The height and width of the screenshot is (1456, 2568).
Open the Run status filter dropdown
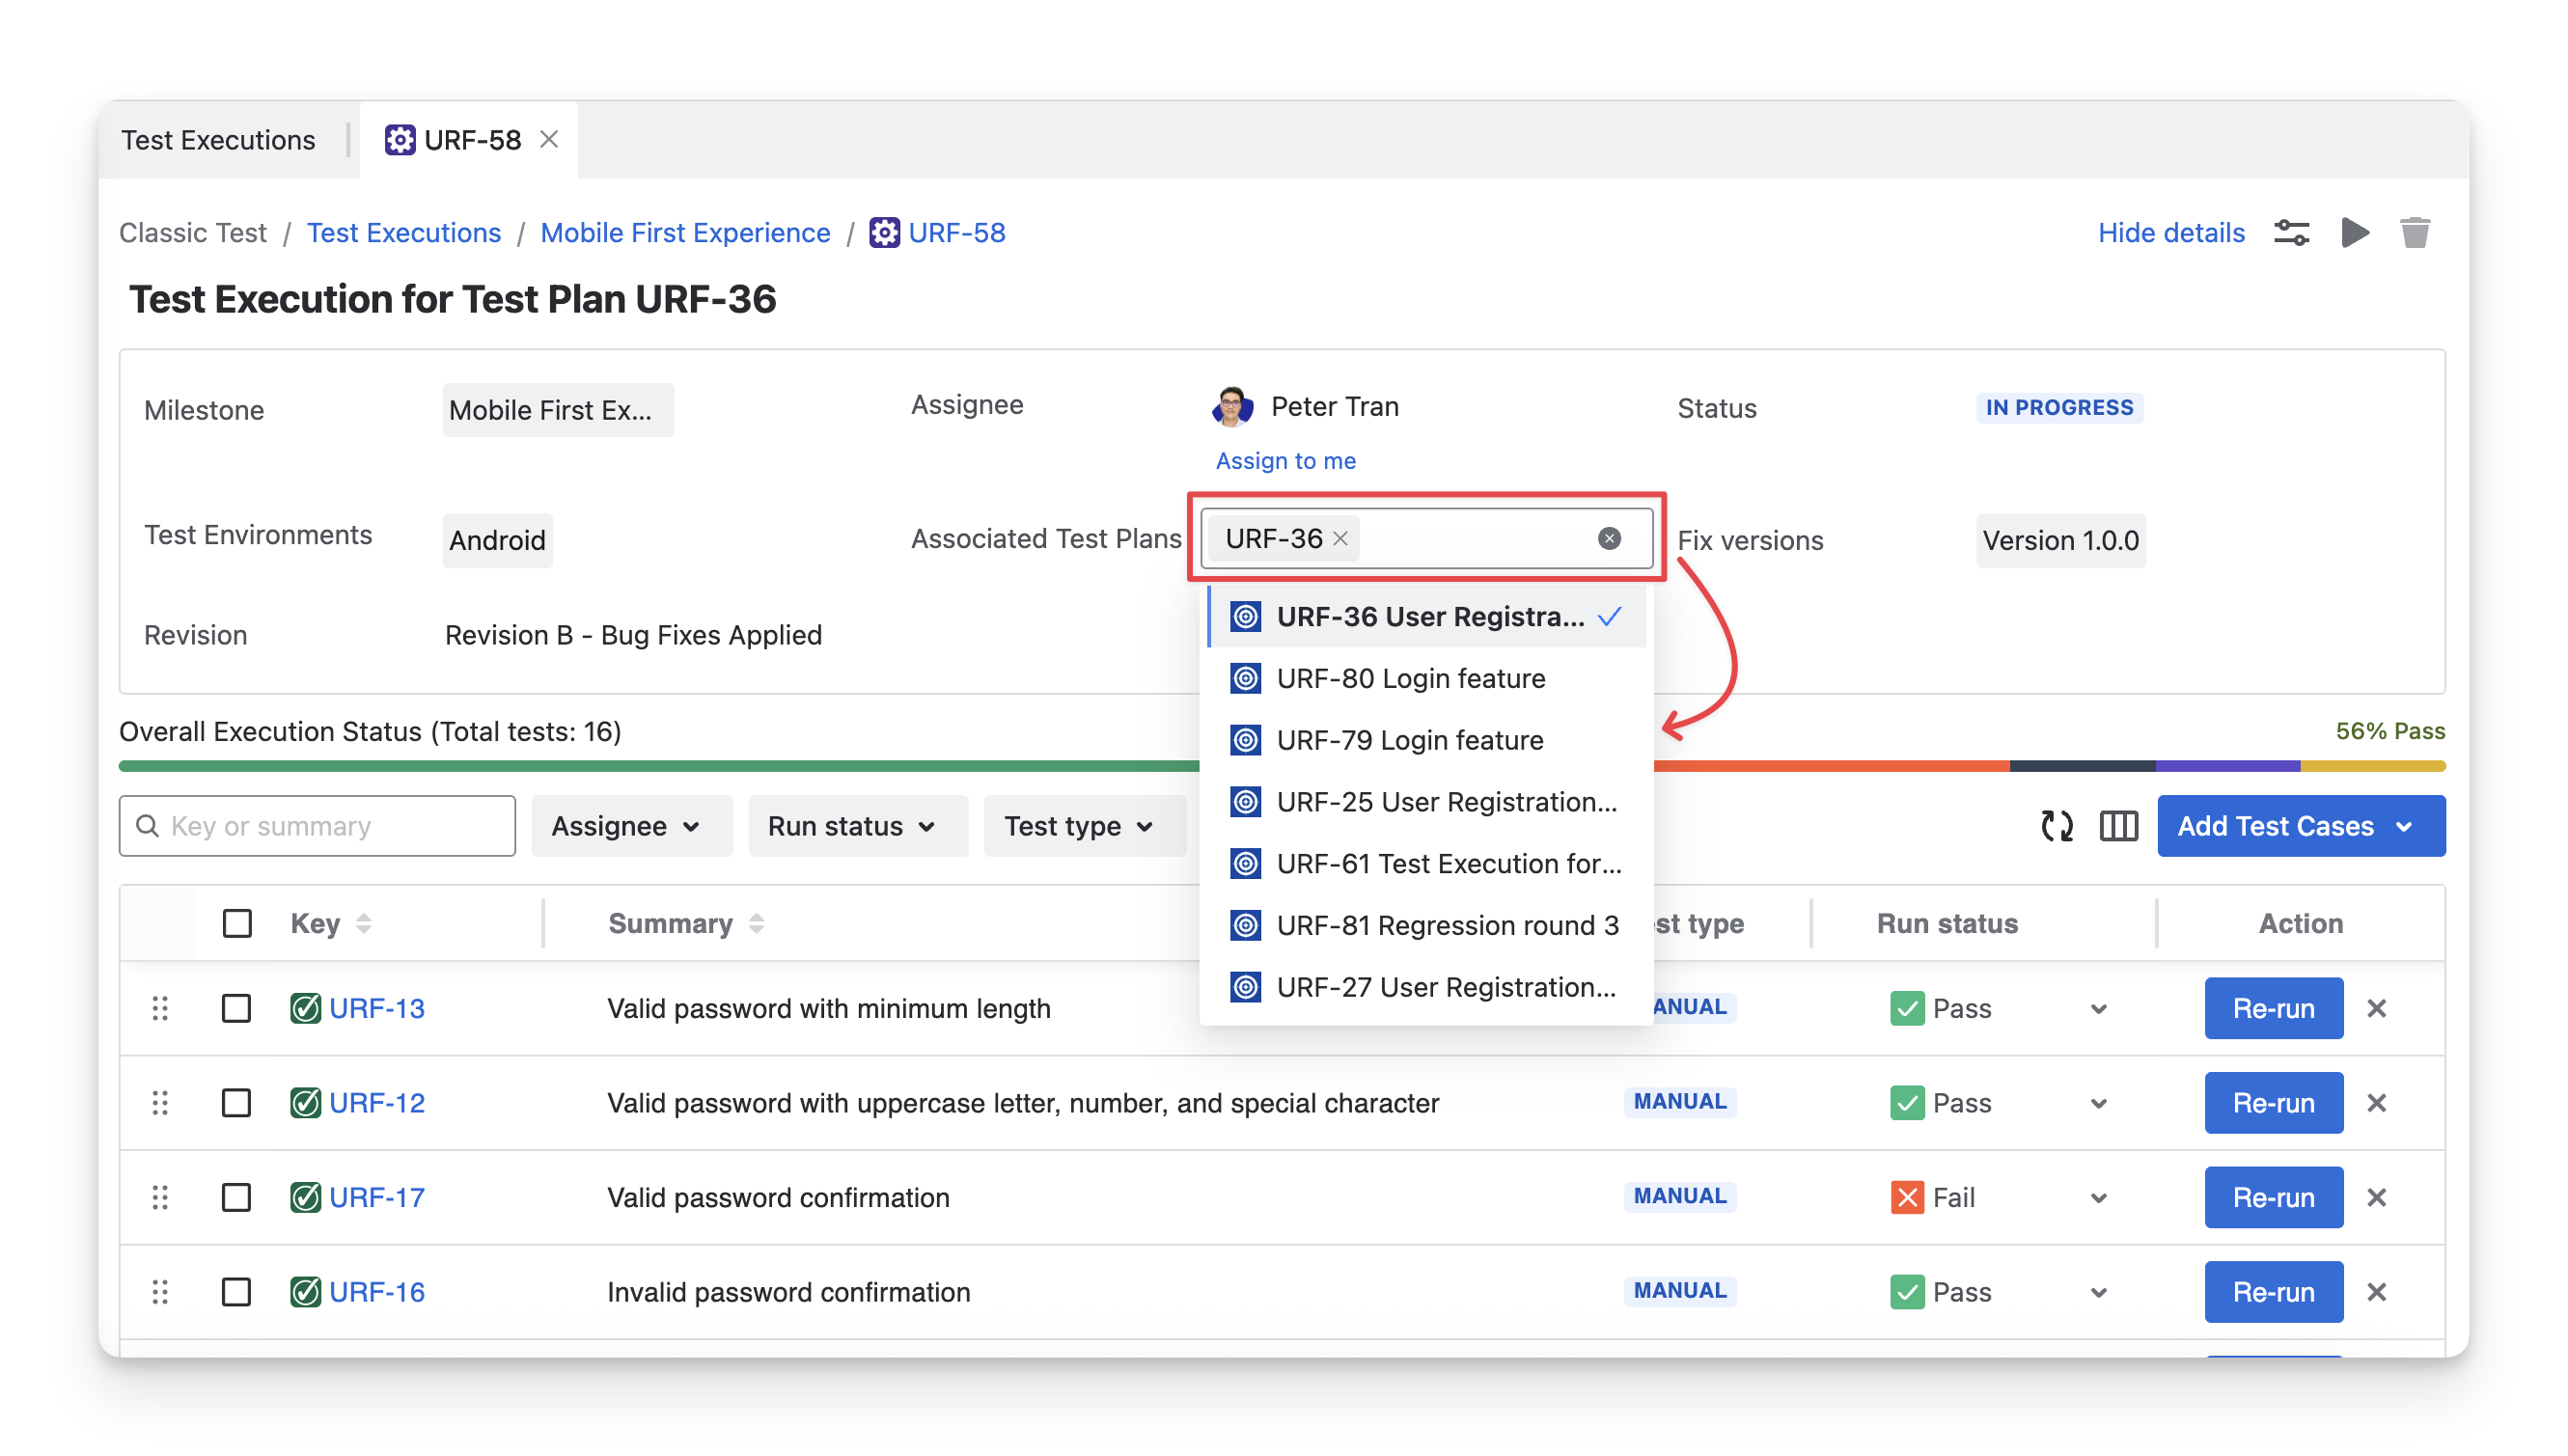point(857,826)
